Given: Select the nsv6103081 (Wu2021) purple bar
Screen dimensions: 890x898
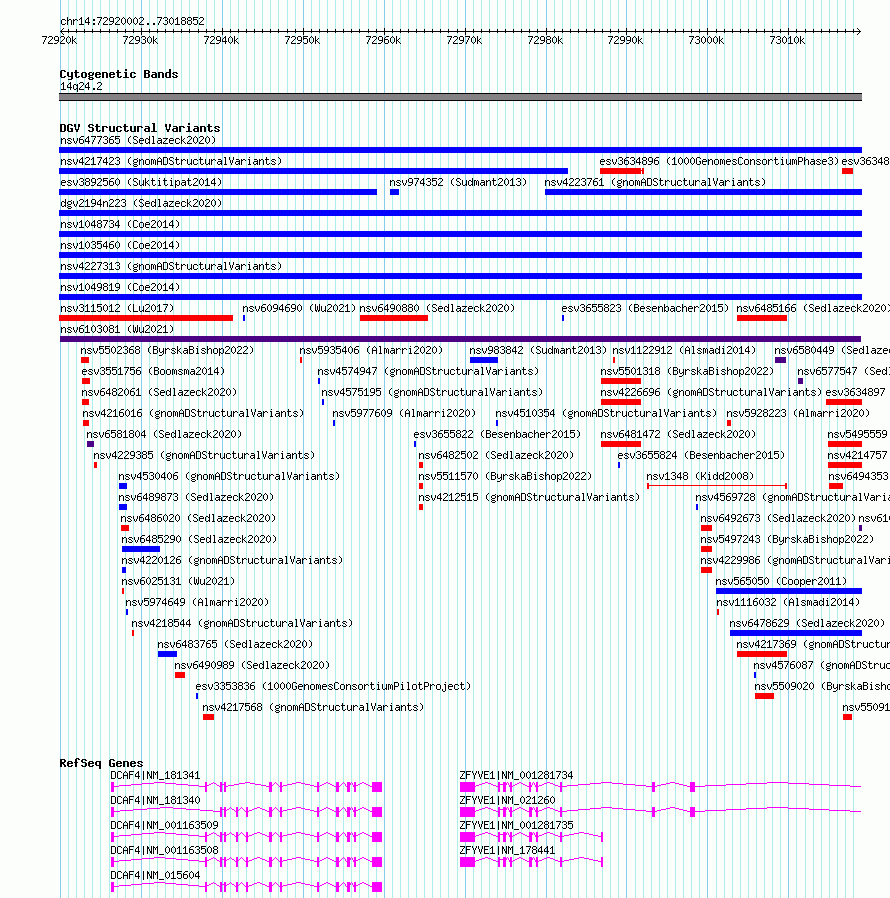Looking at the screenshot, I should (x=460, y=340).
